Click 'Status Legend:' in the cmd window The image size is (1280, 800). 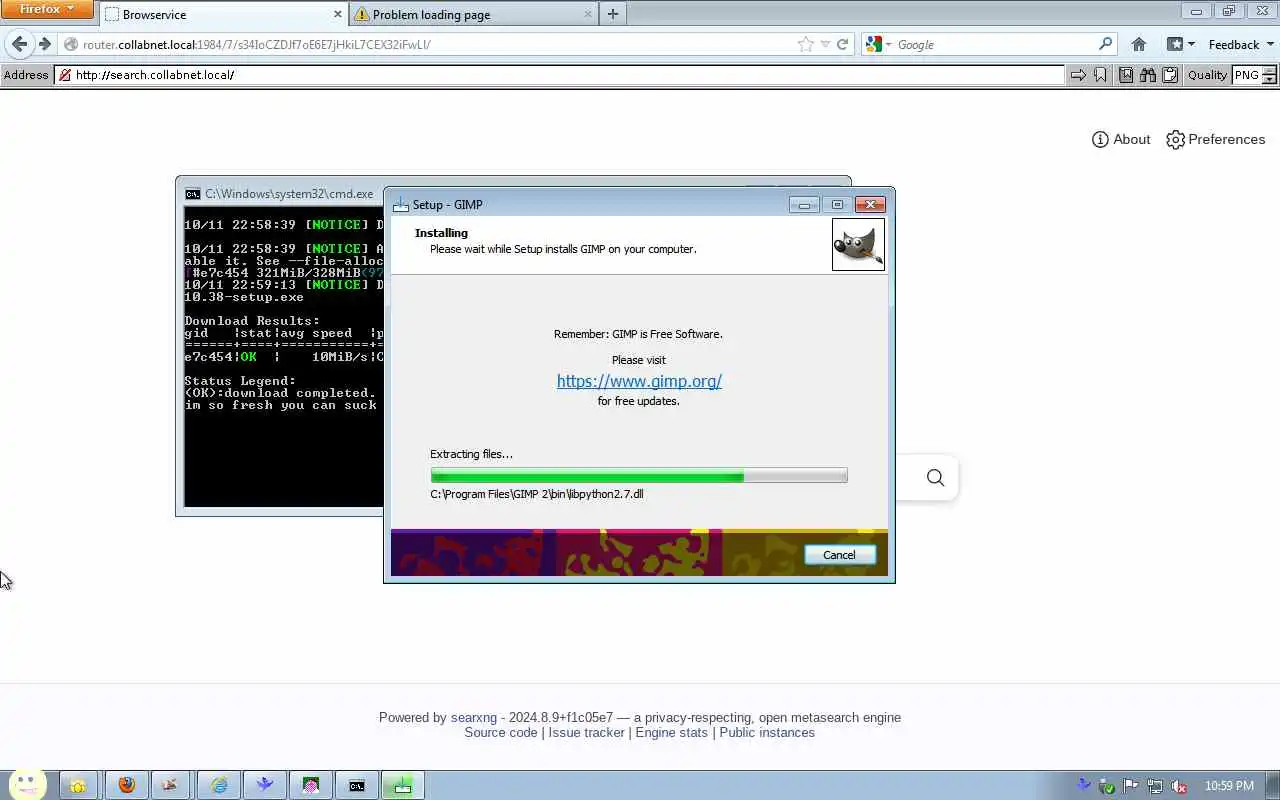[x=240, y=381]
